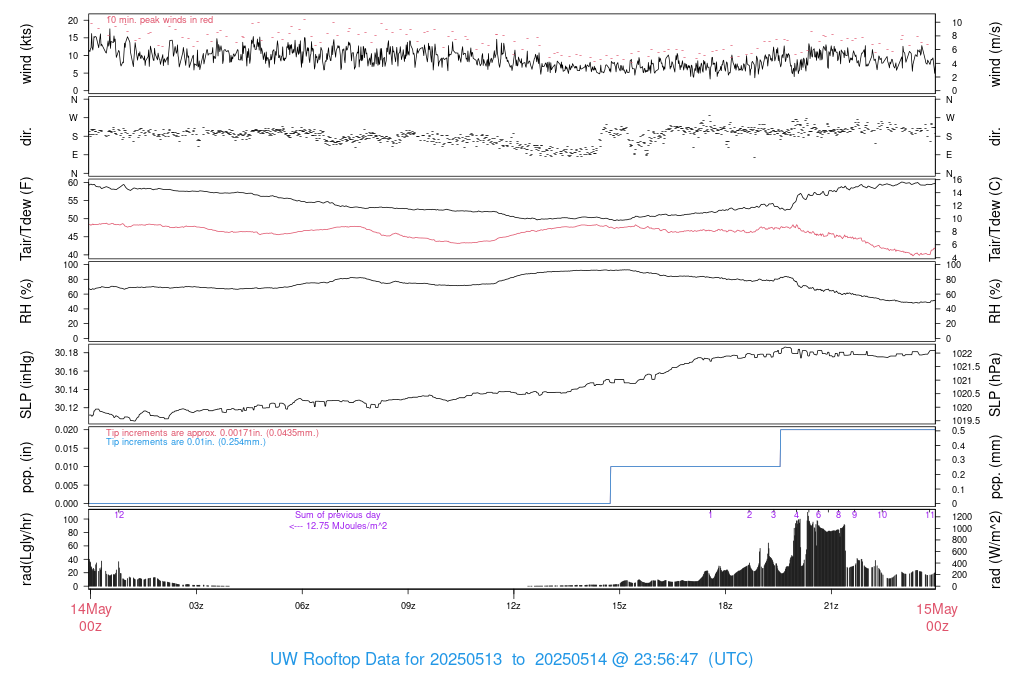Click the '15May 00z' end date label
Viewport: 1024px width, 700px height.
click(937, 617)
